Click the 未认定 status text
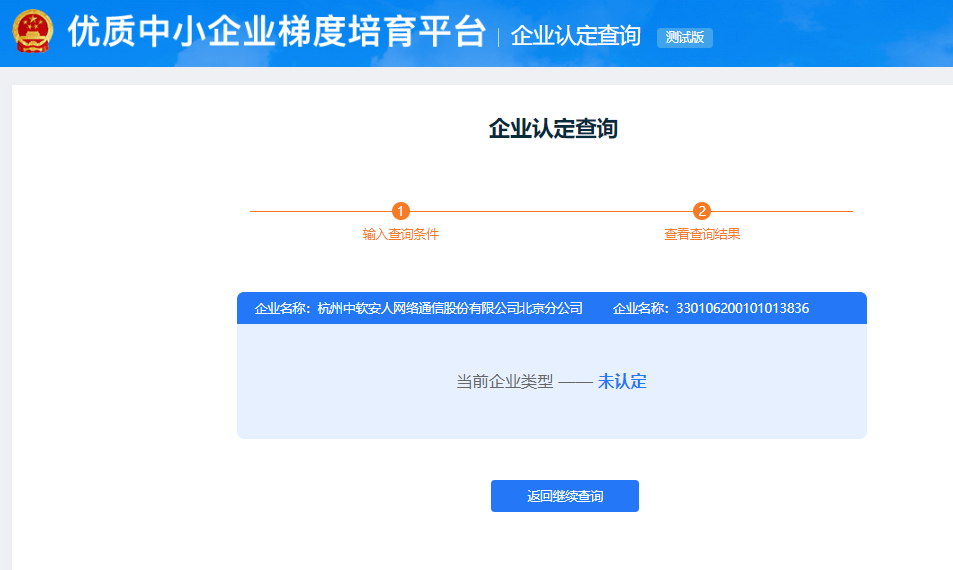 point(622,381)
